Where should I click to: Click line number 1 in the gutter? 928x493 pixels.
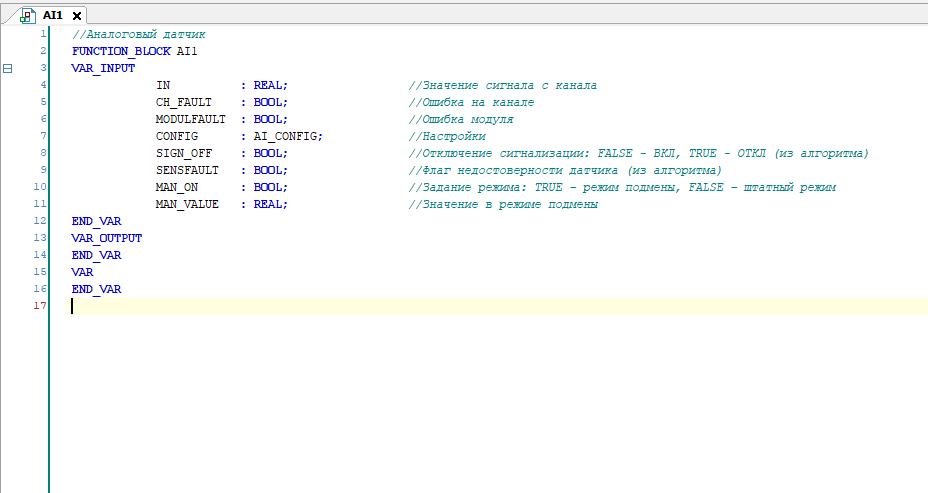coord(43,34)
